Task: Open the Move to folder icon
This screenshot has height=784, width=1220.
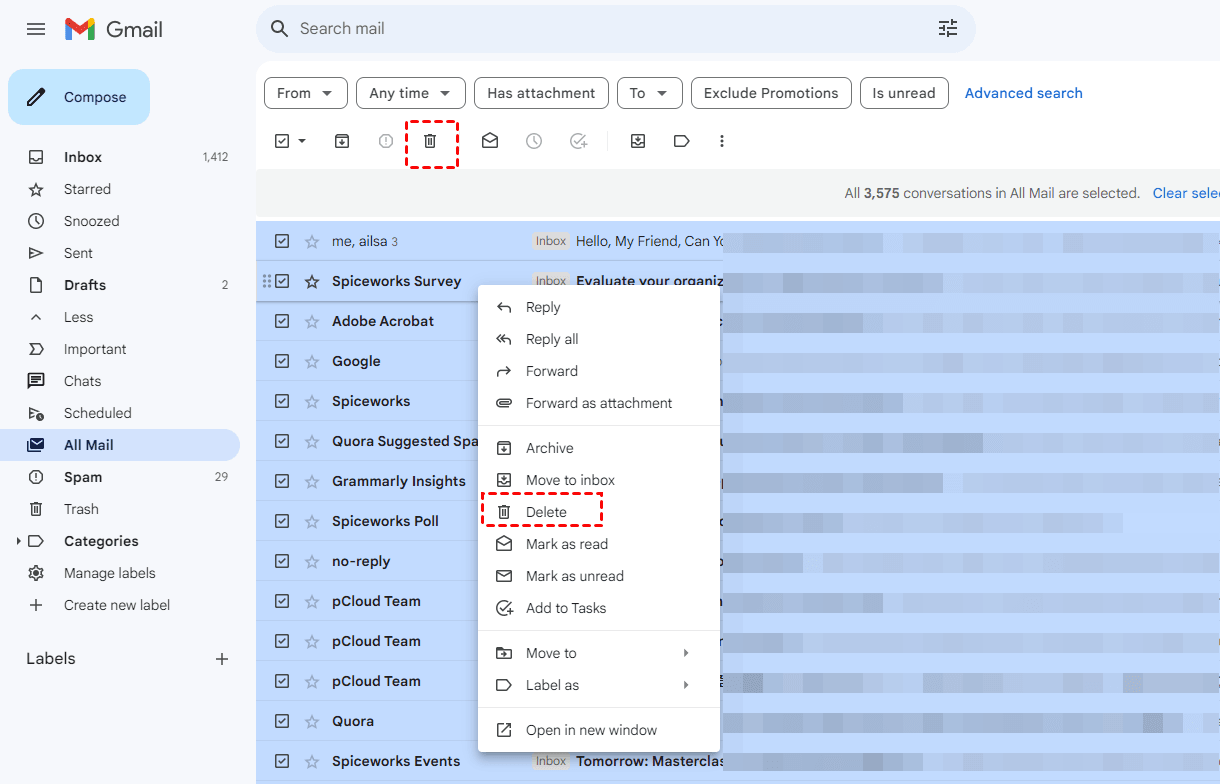Action: (x=638, y=141)
